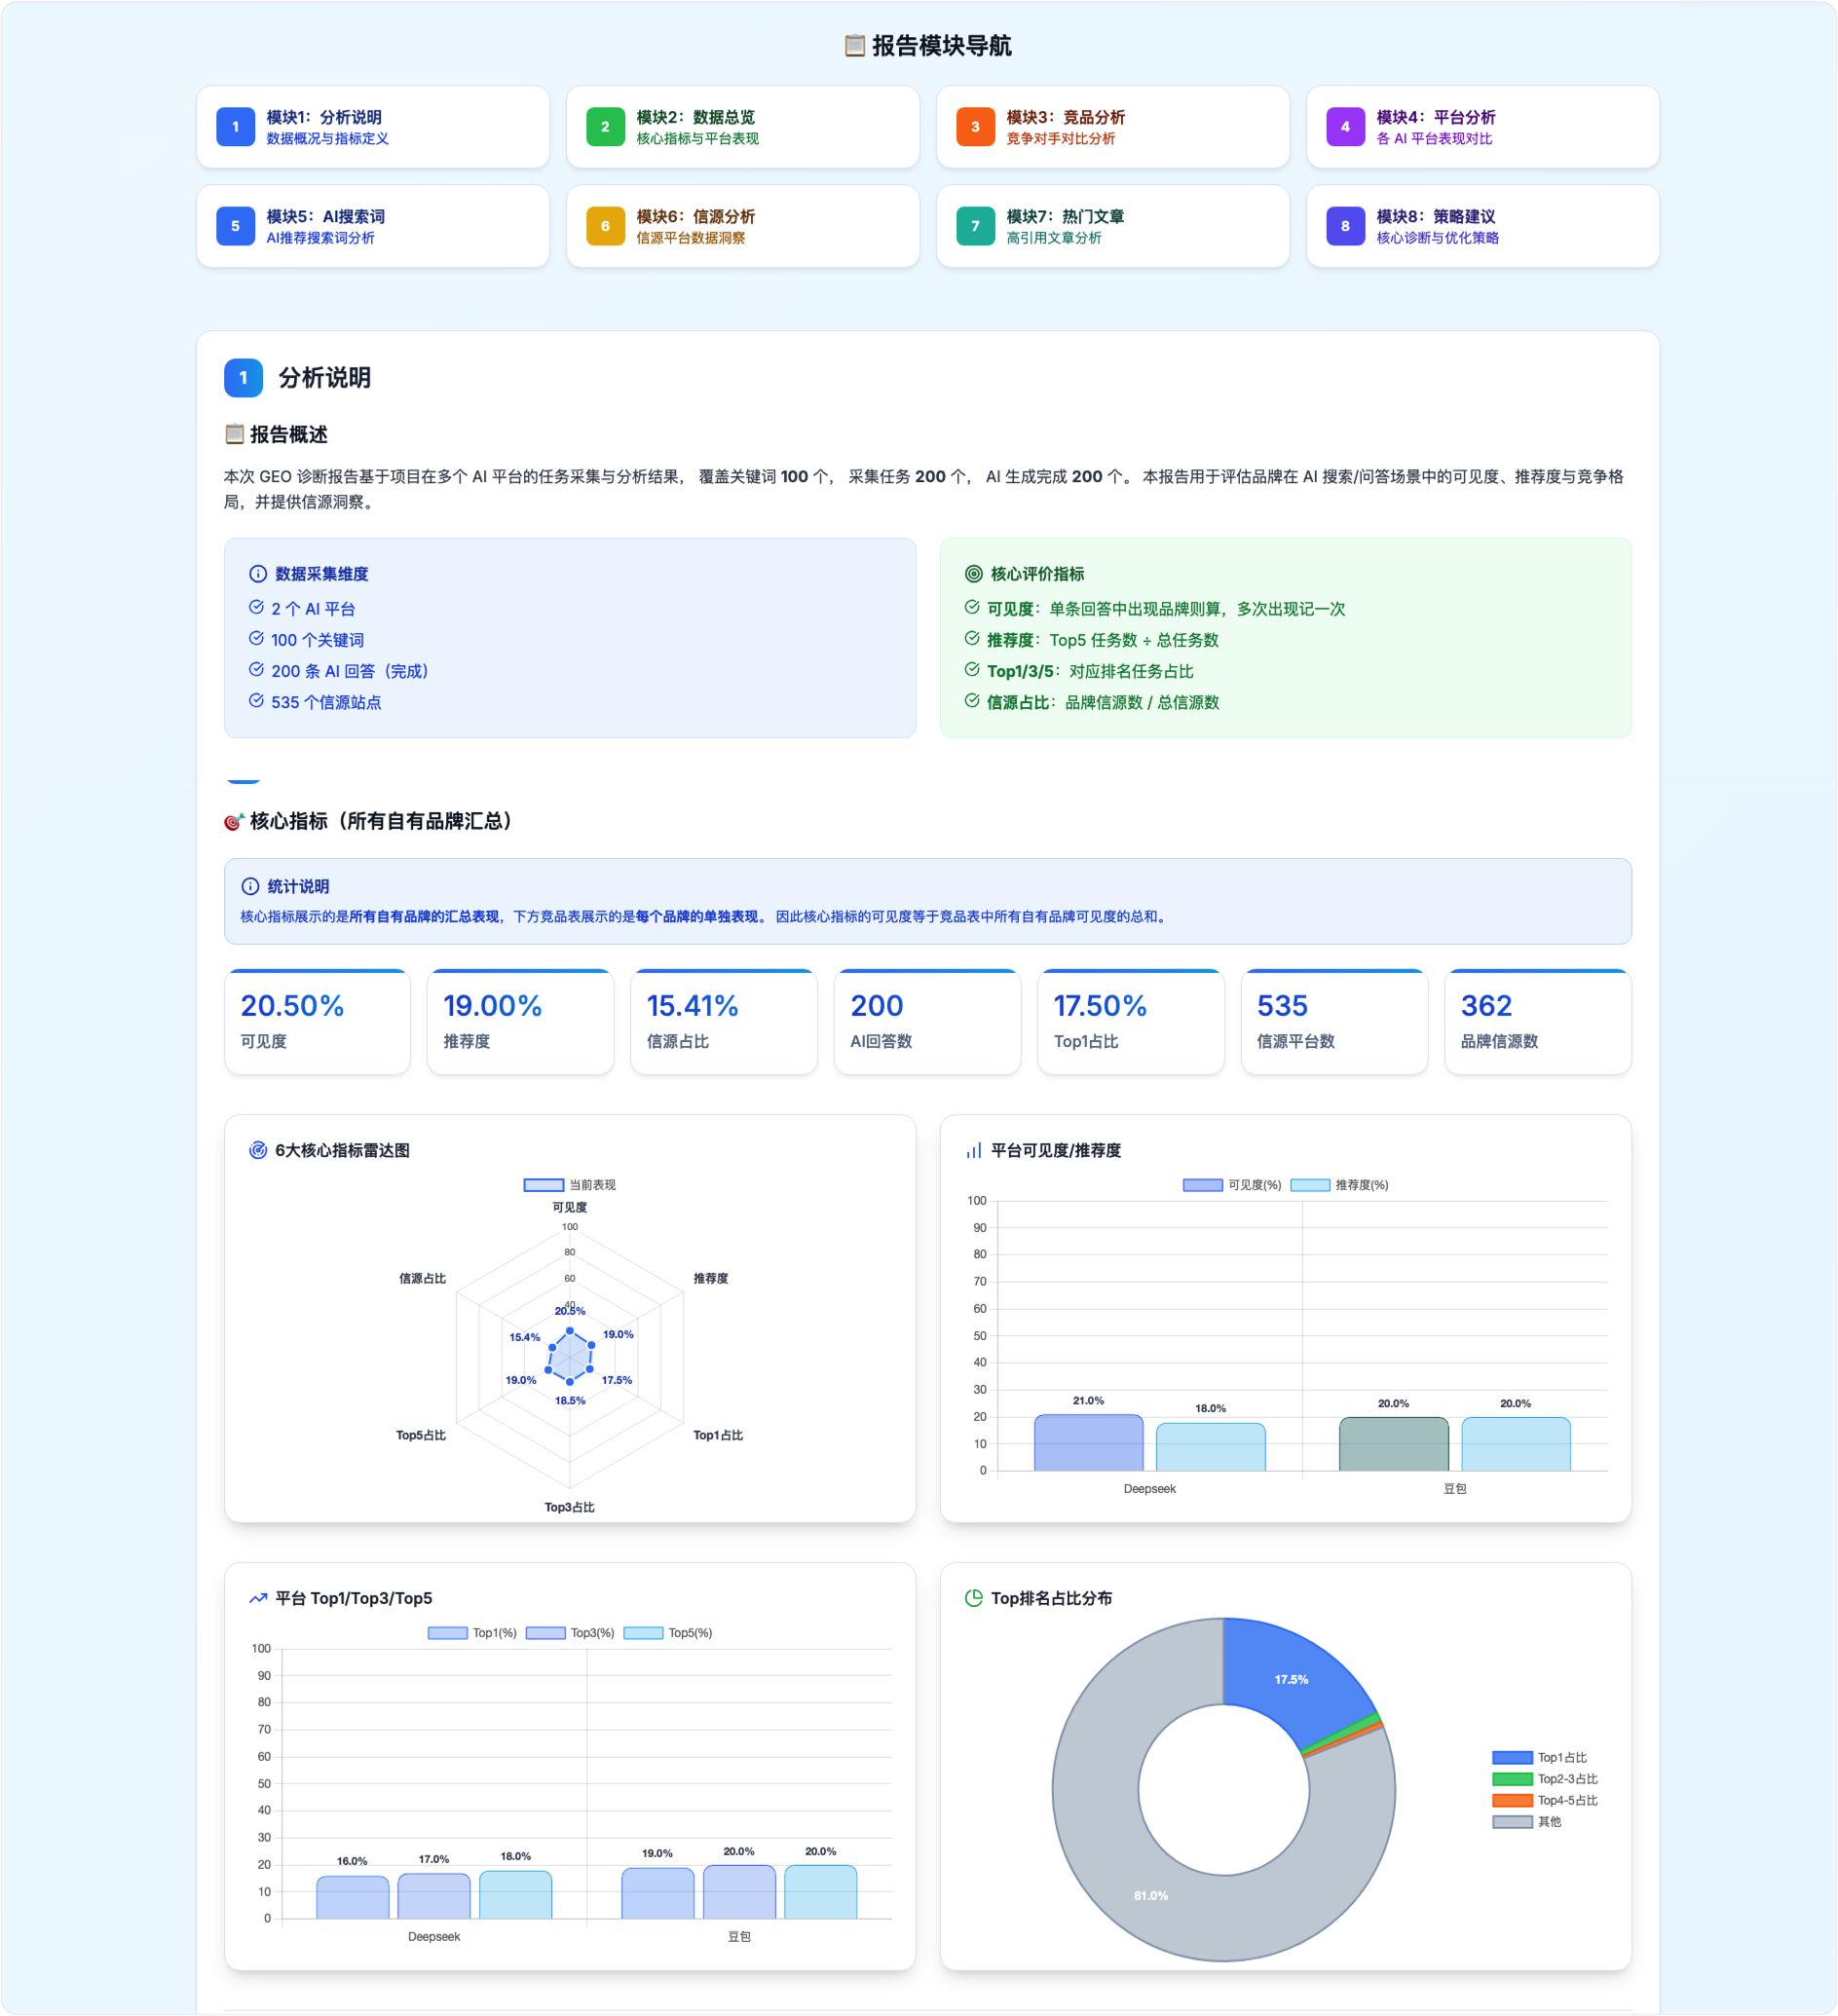Open the 模块3: 竞品分析 link
Screen dimensions: 1838x2016
click(1112, 127)
